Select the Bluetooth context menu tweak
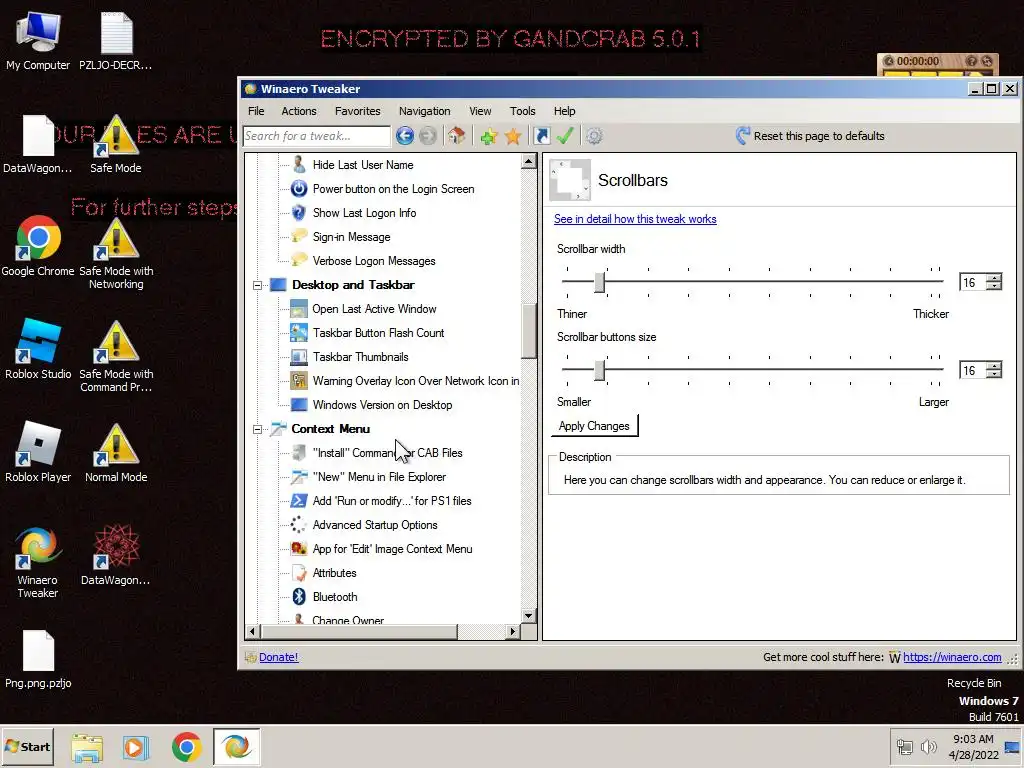Screen dimensions: 1024x768 334,597
